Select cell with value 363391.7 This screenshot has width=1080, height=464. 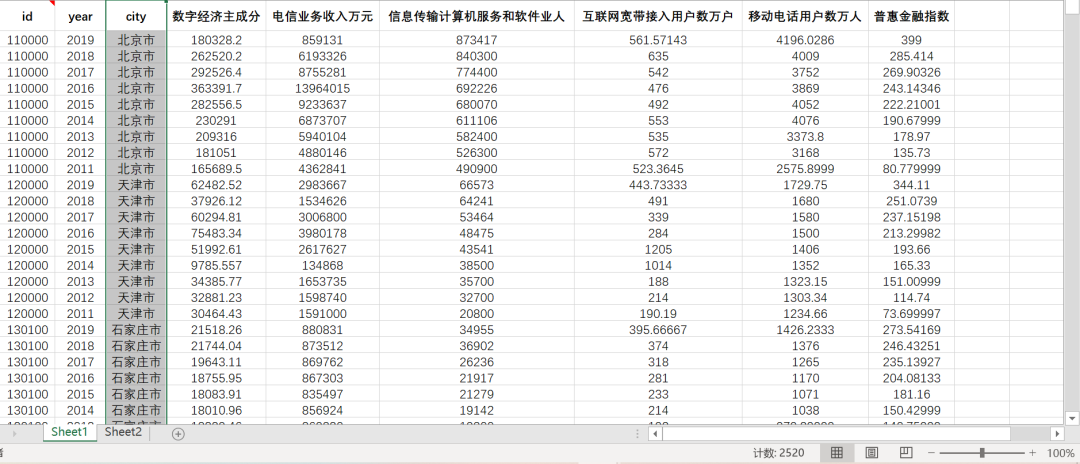tap(216, 88)
